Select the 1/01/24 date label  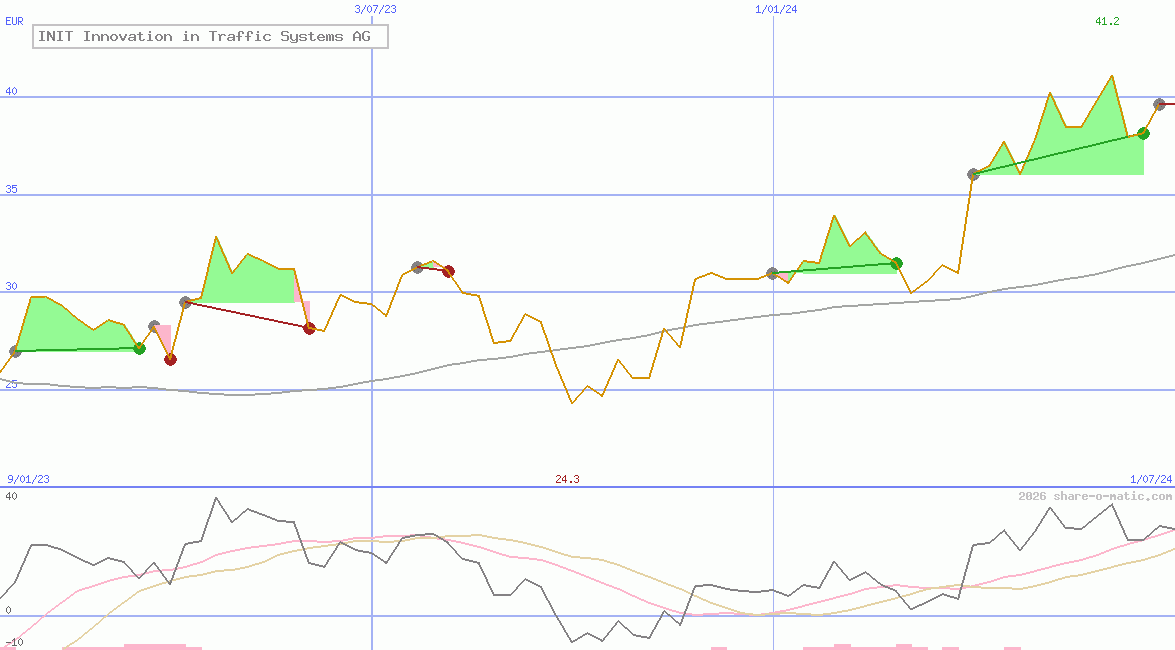click(x=776, y=9)
